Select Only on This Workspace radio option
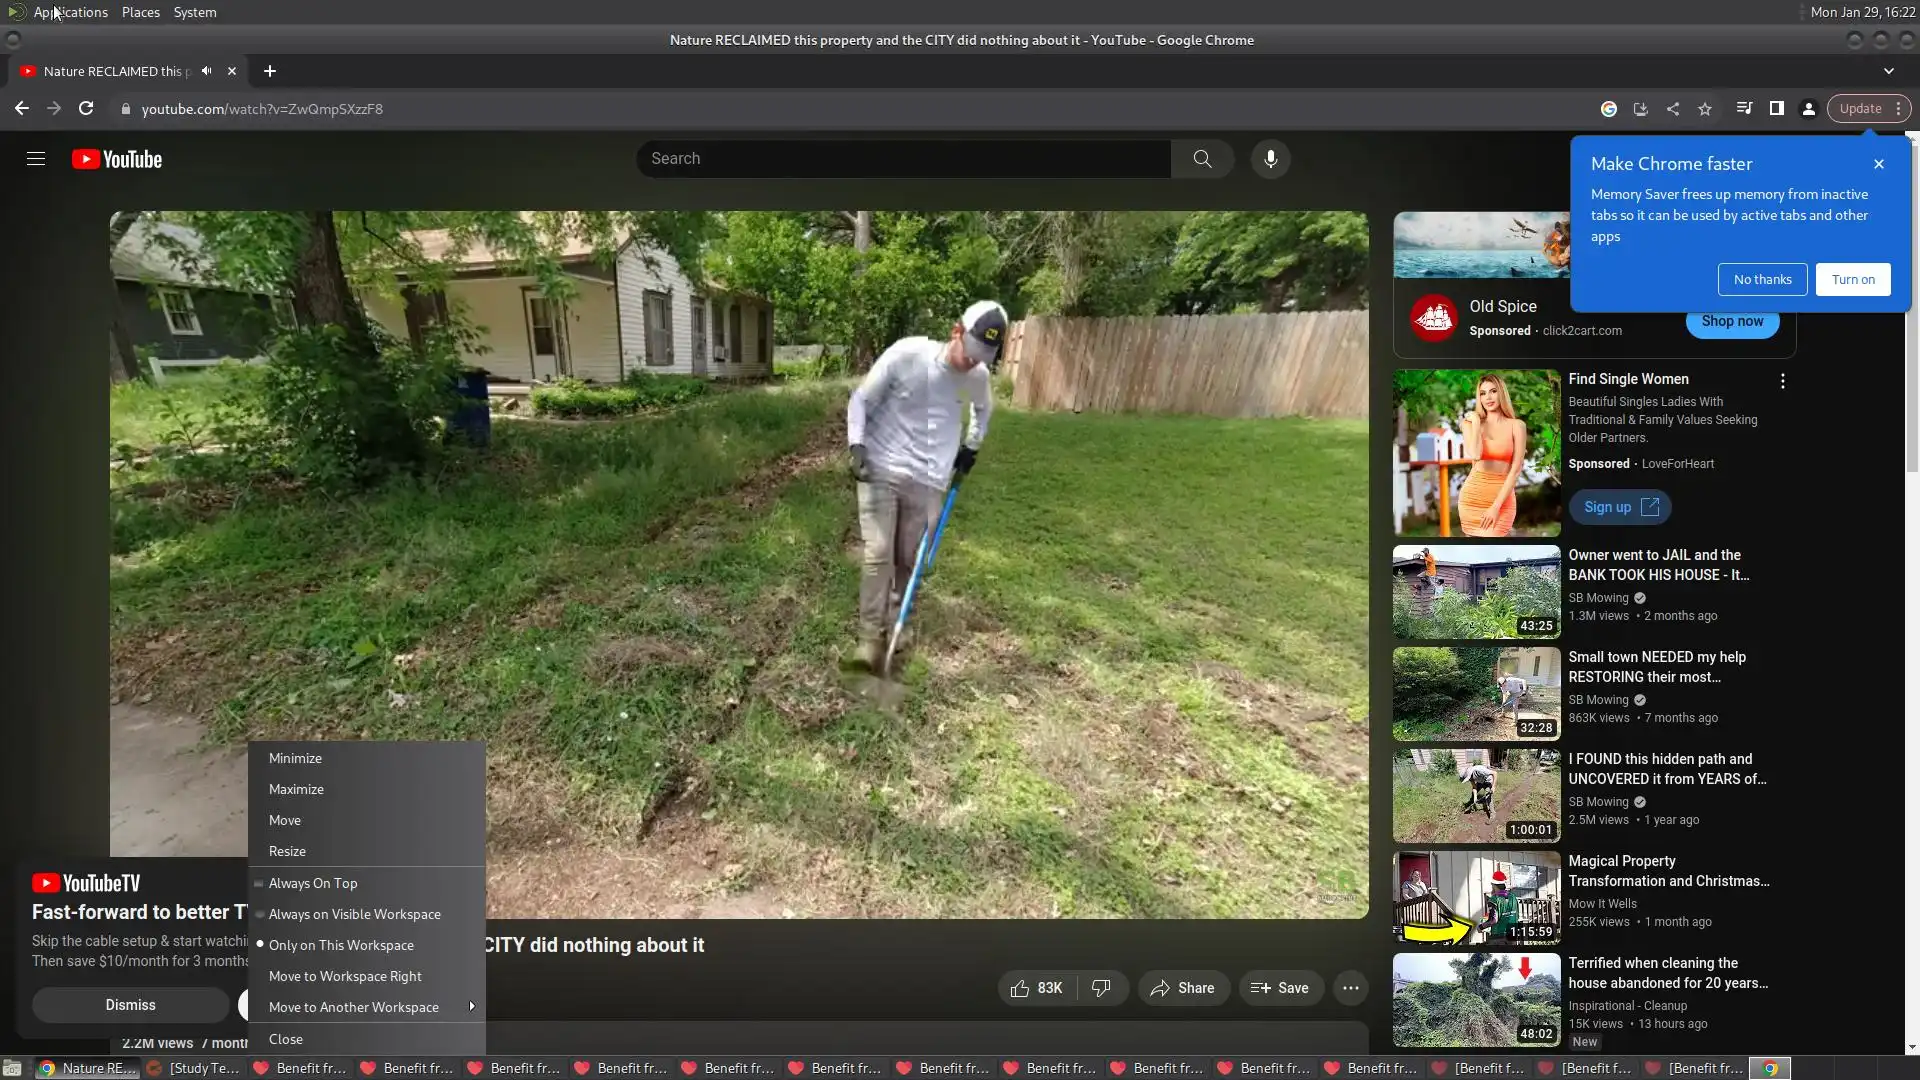Image resolution: width=1920 pixels, height=1080 pixels. coord(341,945)
